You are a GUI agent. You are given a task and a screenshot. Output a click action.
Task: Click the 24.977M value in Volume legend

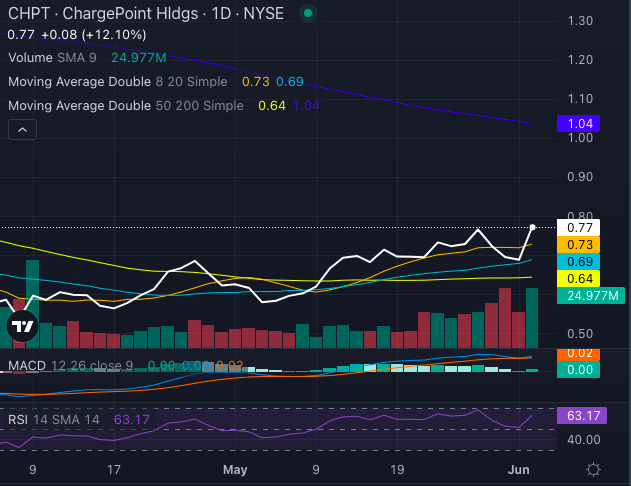[139, 58]
